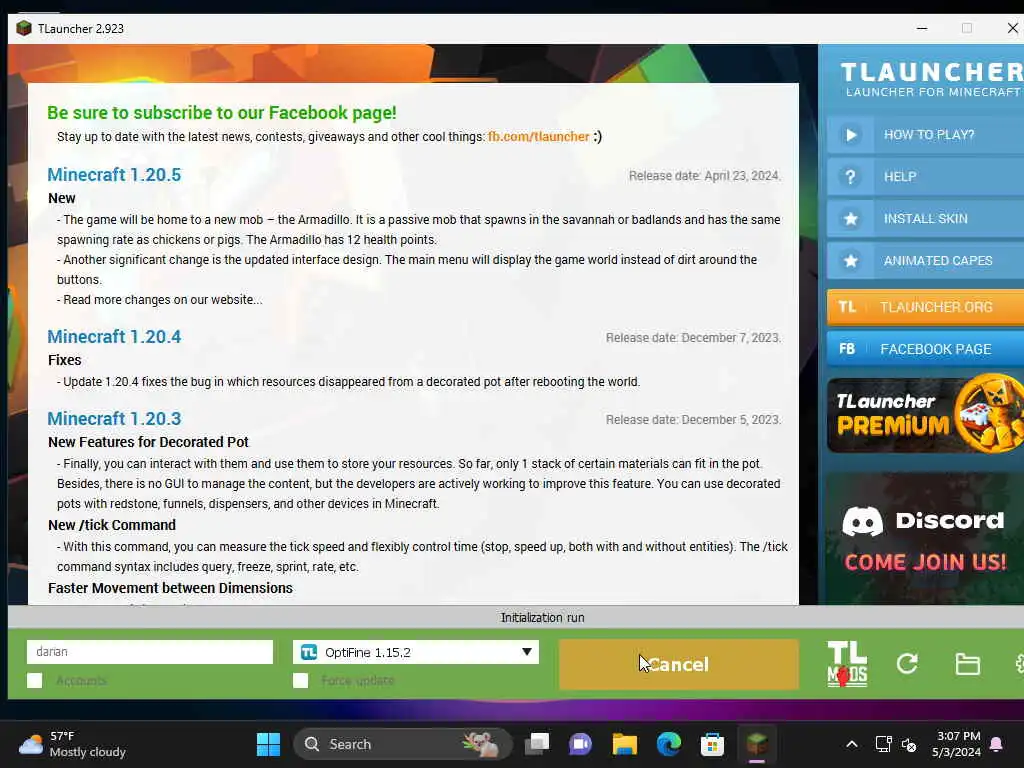
Task: Open Microsoft Edge from taskbar
Action: tap(669, 744)
